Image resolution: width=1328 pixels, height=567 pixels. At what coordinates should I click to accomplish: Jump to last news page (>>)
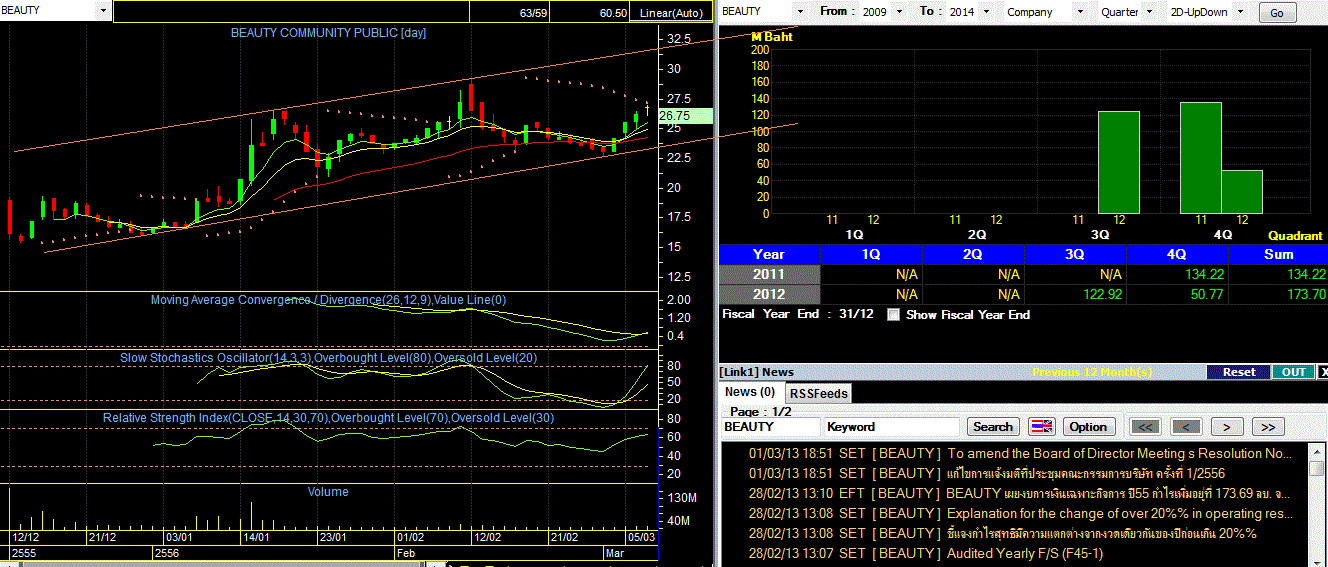[x=1267, y=427]
